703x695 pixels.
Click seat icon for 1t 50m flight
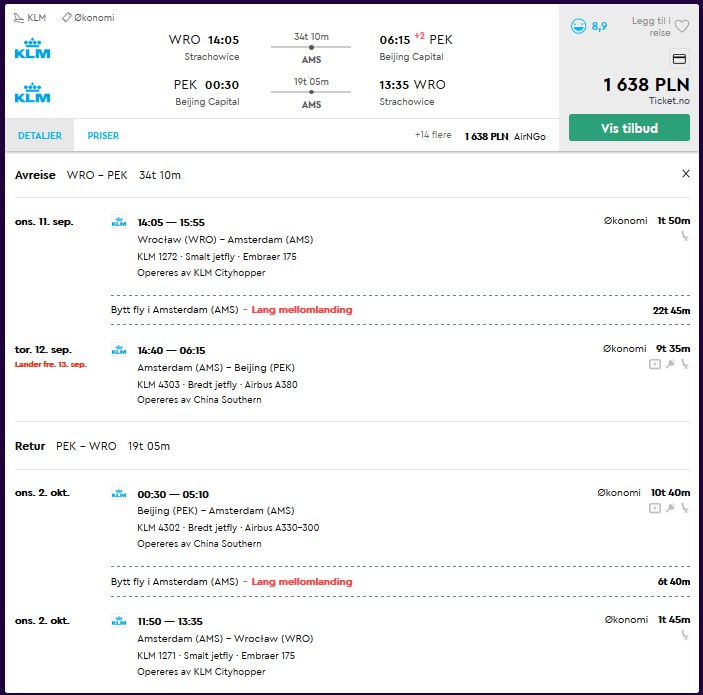pos(685,236)
